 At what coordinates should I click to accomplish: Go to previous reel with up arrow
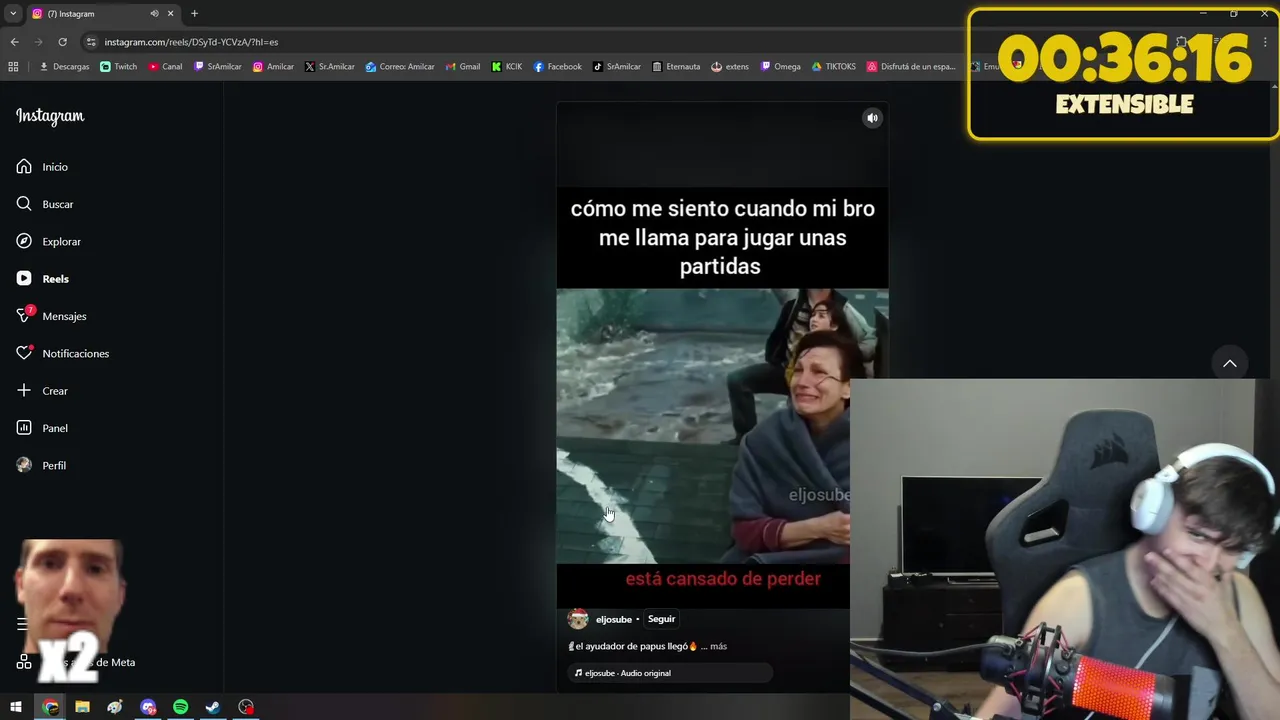pyautogui.click(x=1230, y=363)
